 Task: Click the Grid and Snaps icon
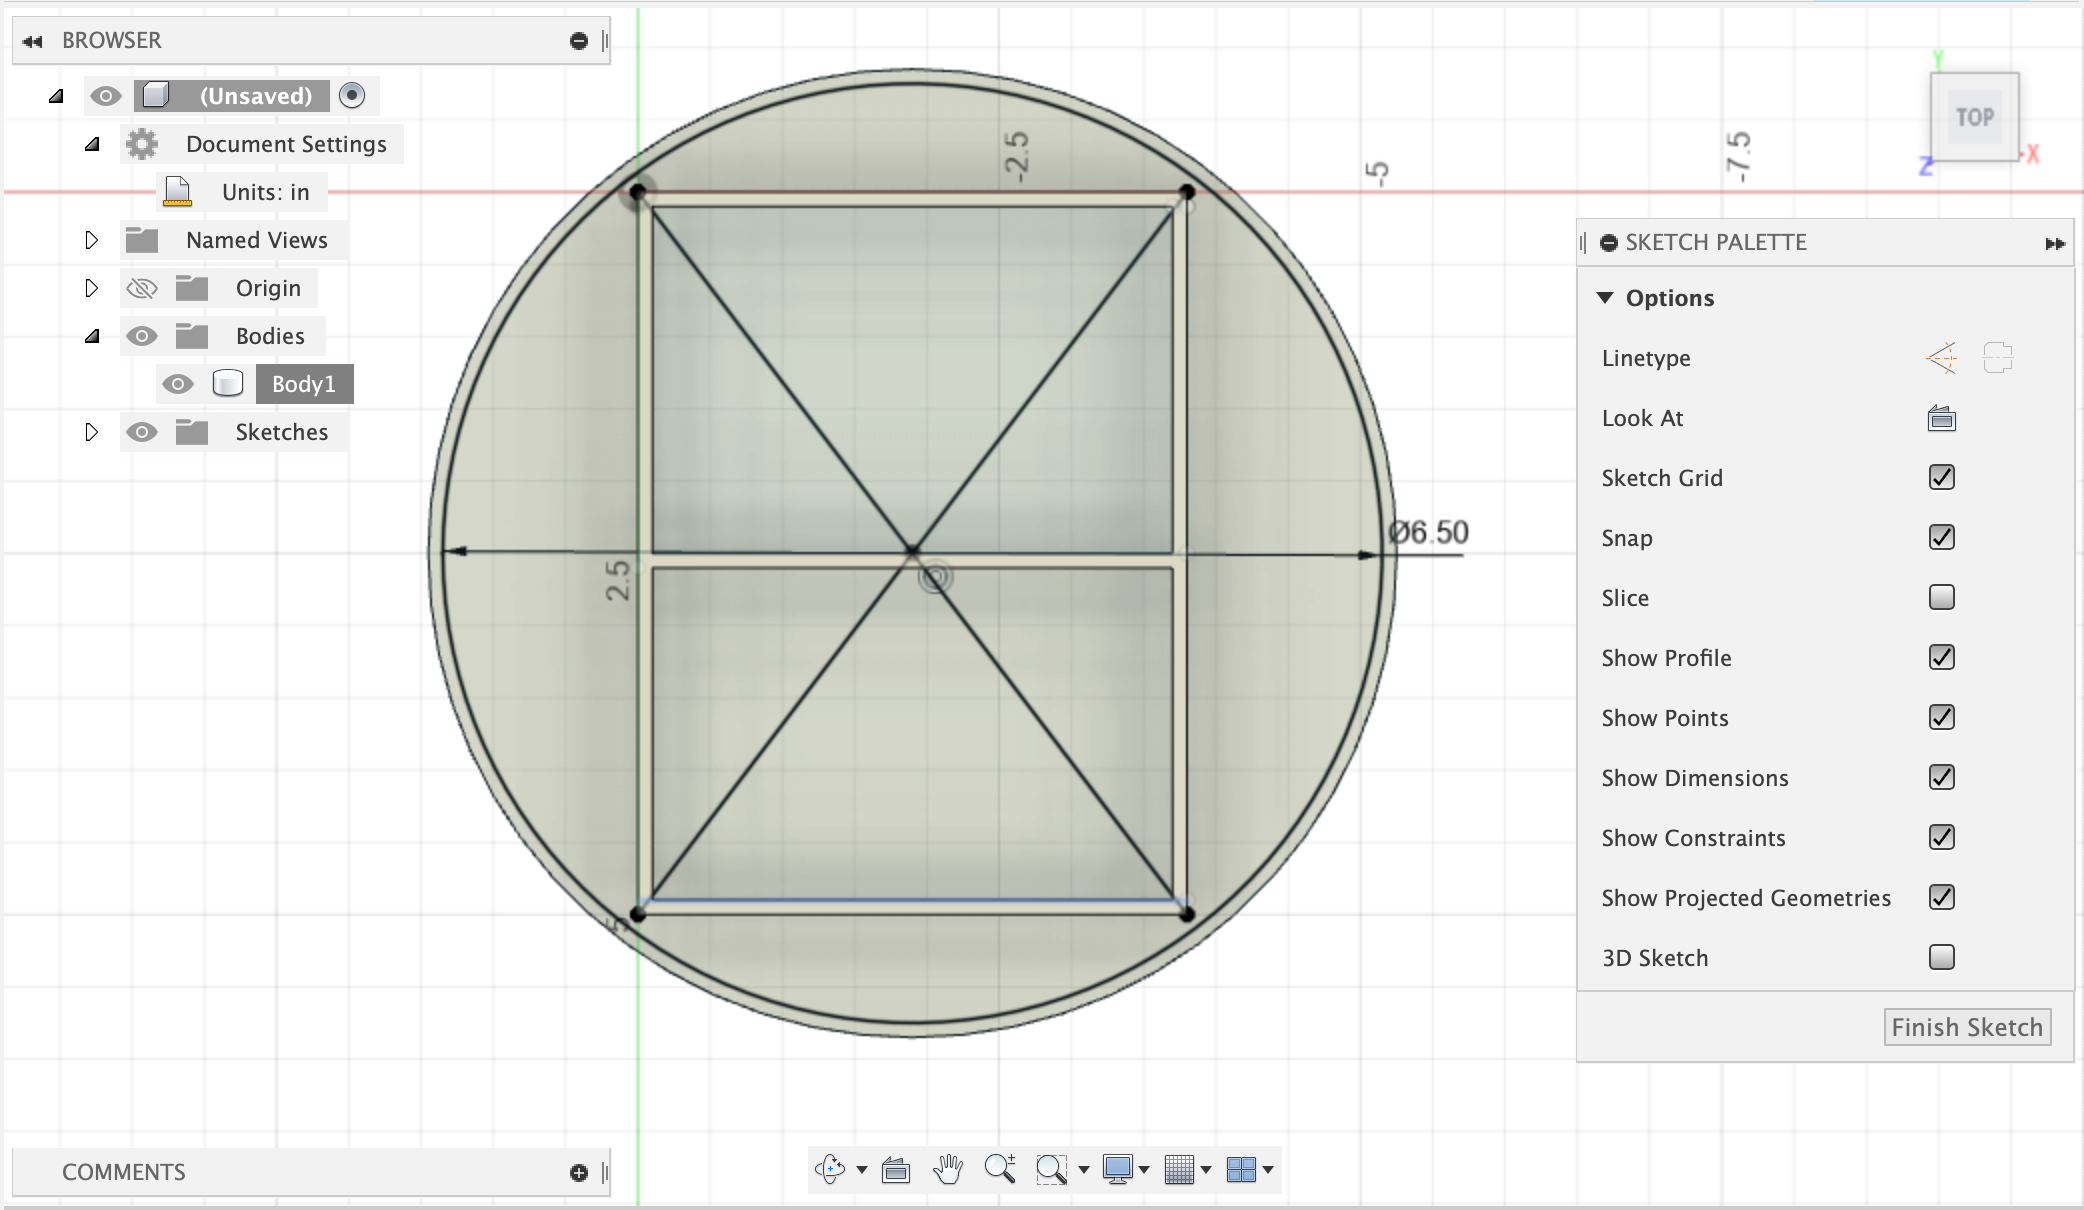click(x=1180, y=1169)
